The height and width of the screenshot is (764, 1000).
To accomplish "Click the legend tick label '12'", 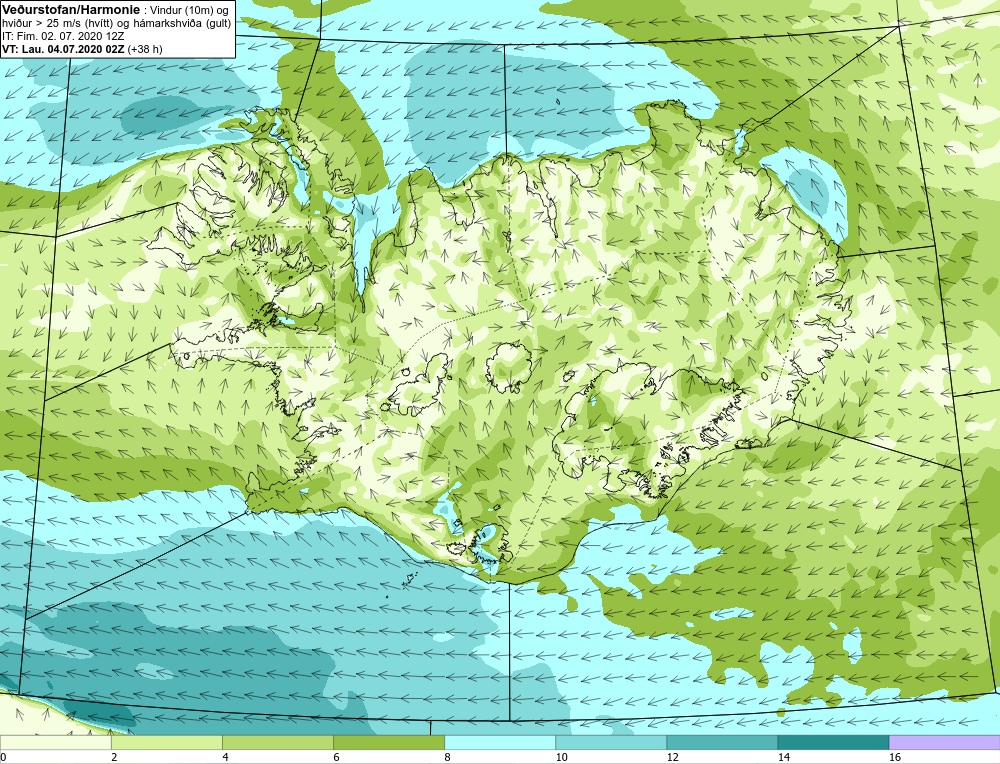I will 672,757.
